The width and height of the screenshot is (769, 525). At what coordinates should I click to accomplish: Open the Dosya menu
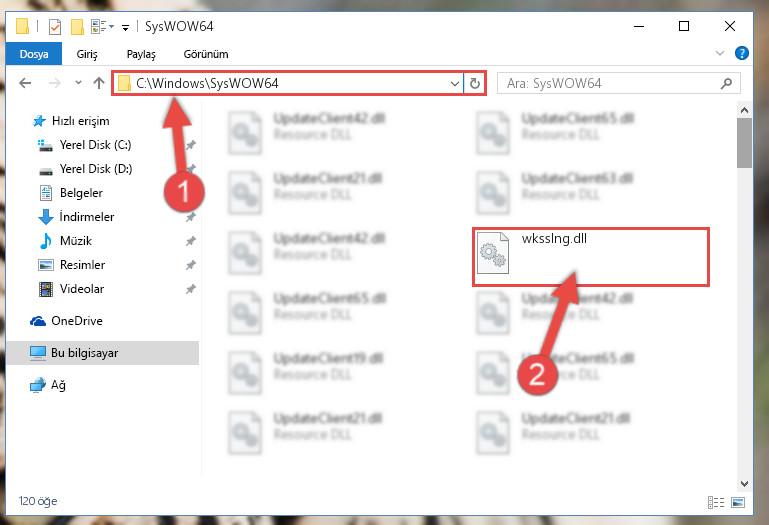34,53
